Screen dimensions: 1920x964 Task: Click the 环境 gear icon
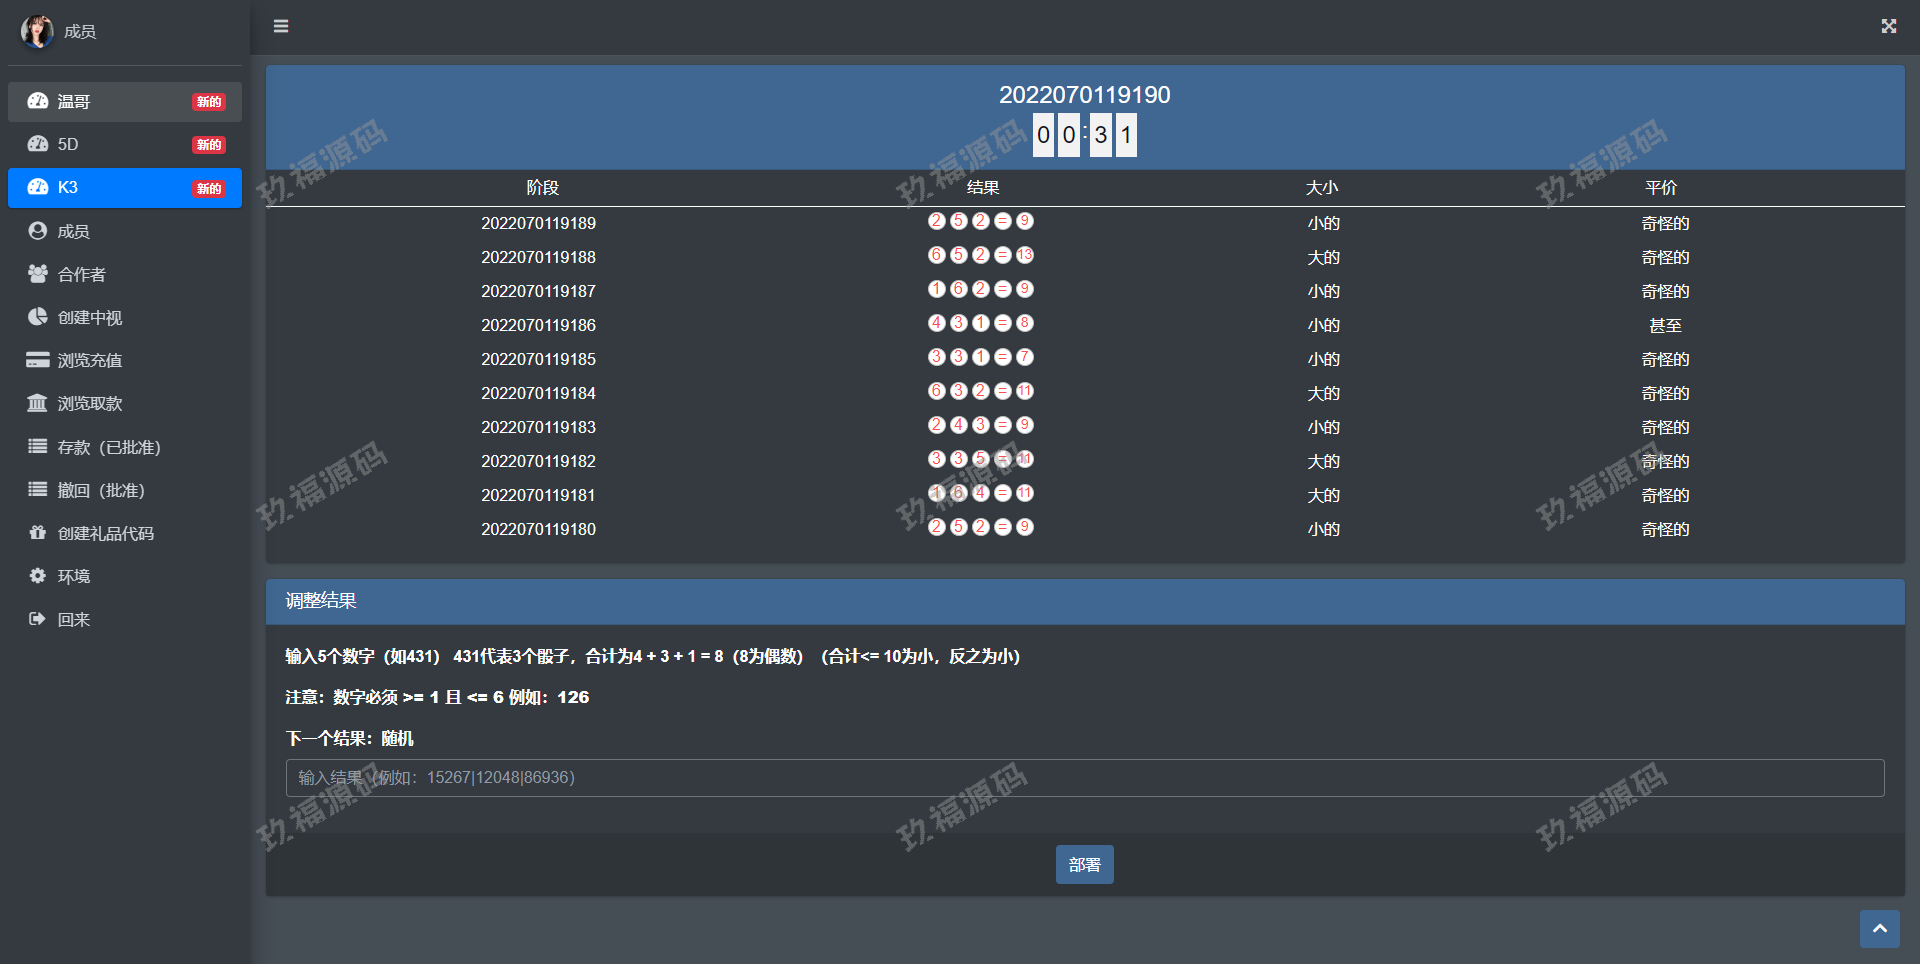point(38,576)
